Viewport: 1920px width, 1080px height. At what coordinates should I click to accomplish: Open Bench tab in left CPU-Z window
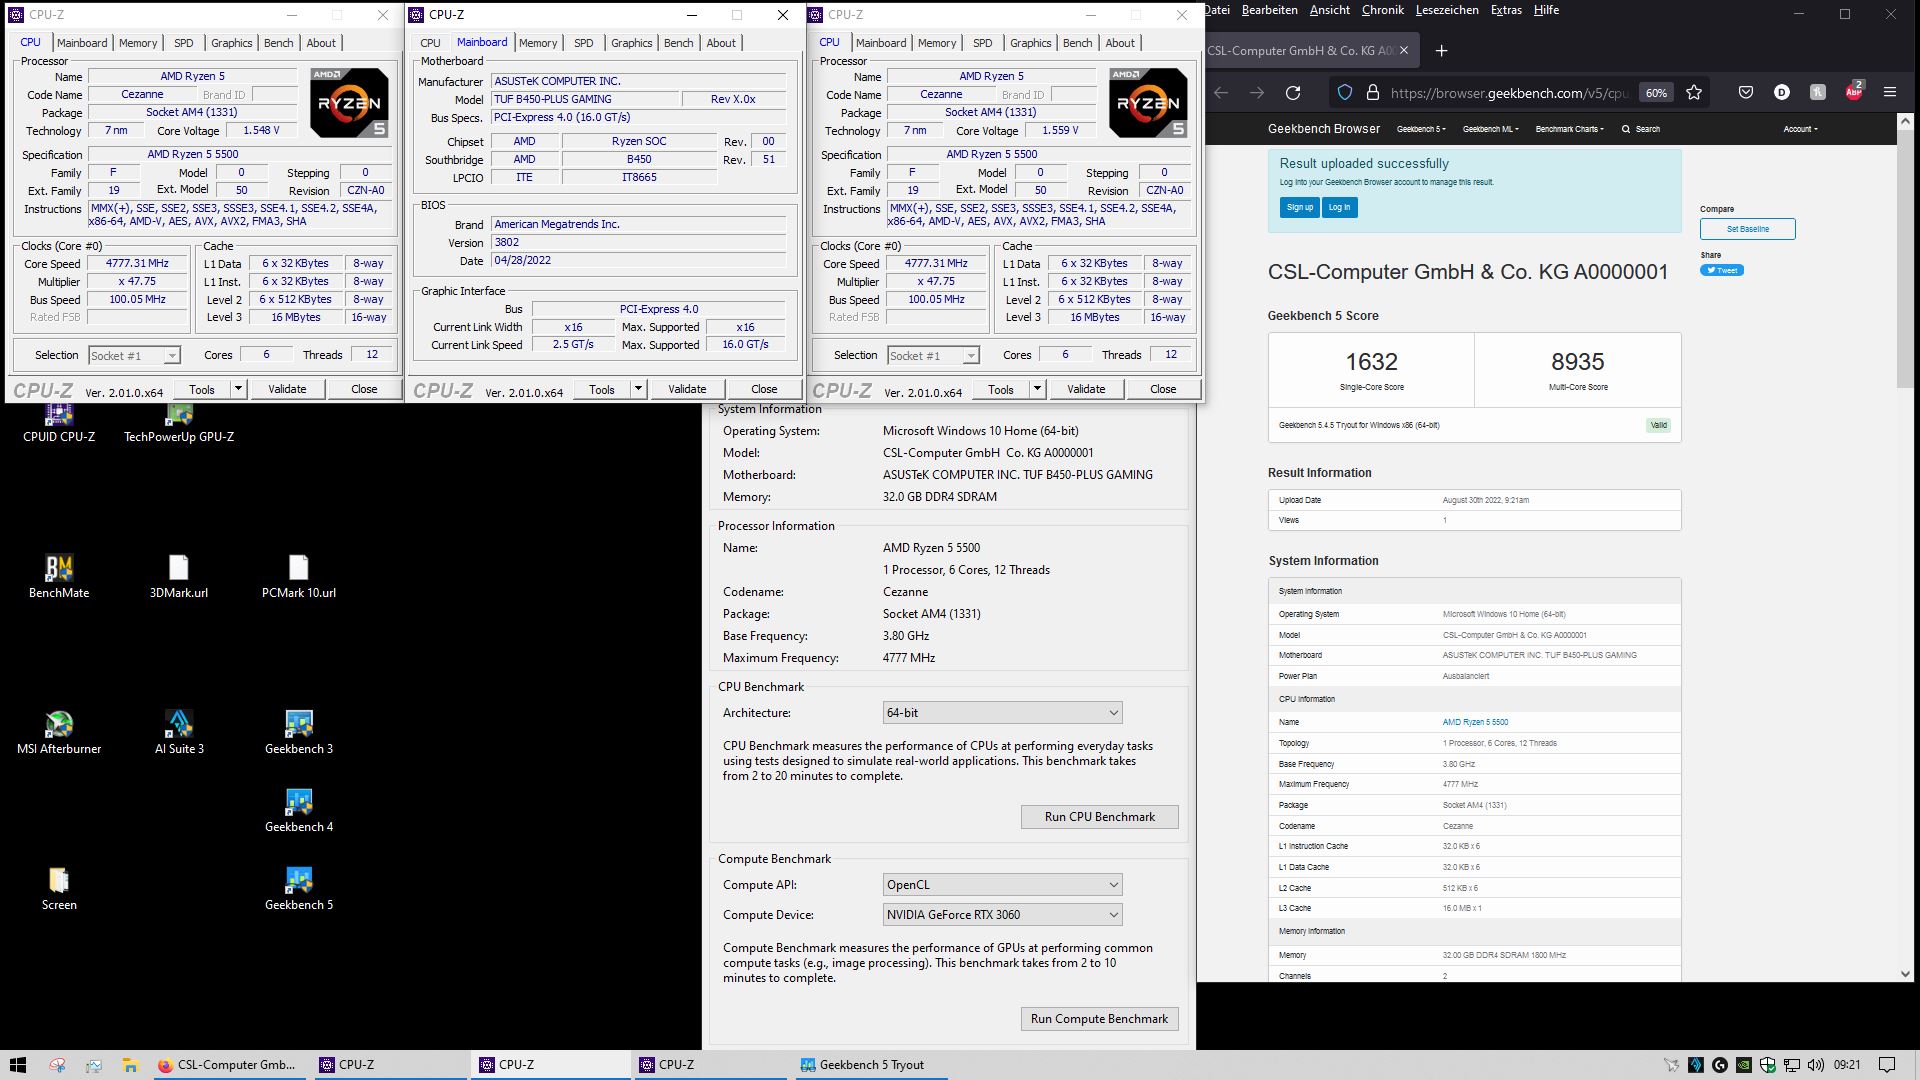pos(278,43)
